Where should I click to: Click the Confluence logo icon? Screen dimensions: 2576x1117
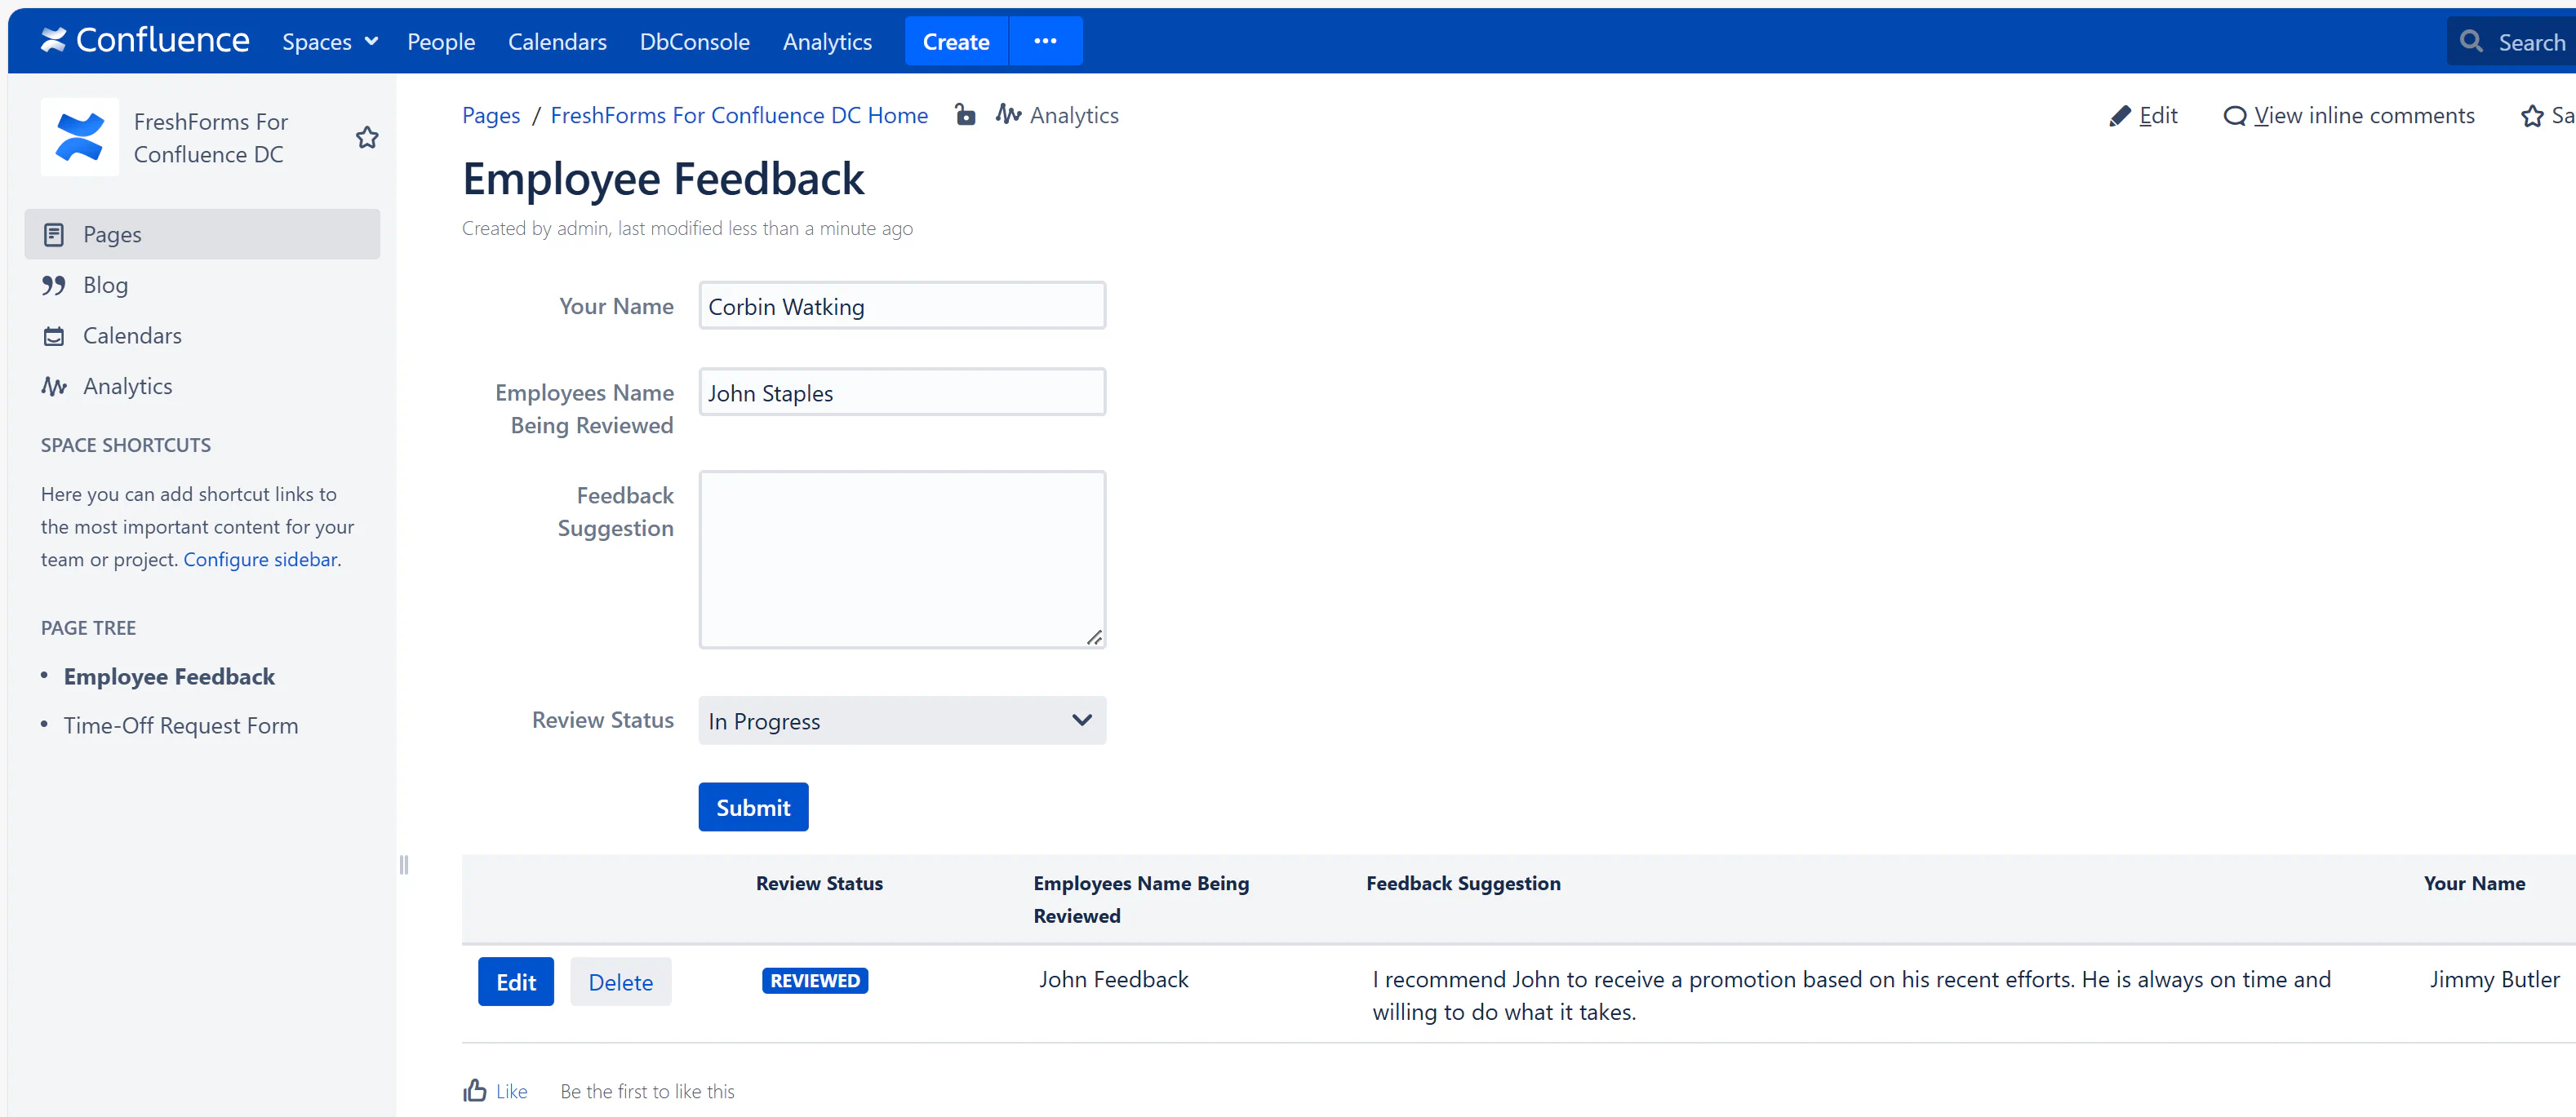coord(53,40)
